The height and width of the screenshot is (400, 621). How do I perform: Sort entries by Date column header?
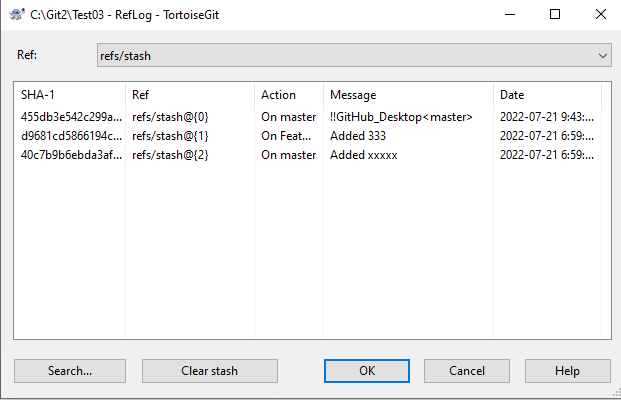point(547,95)
